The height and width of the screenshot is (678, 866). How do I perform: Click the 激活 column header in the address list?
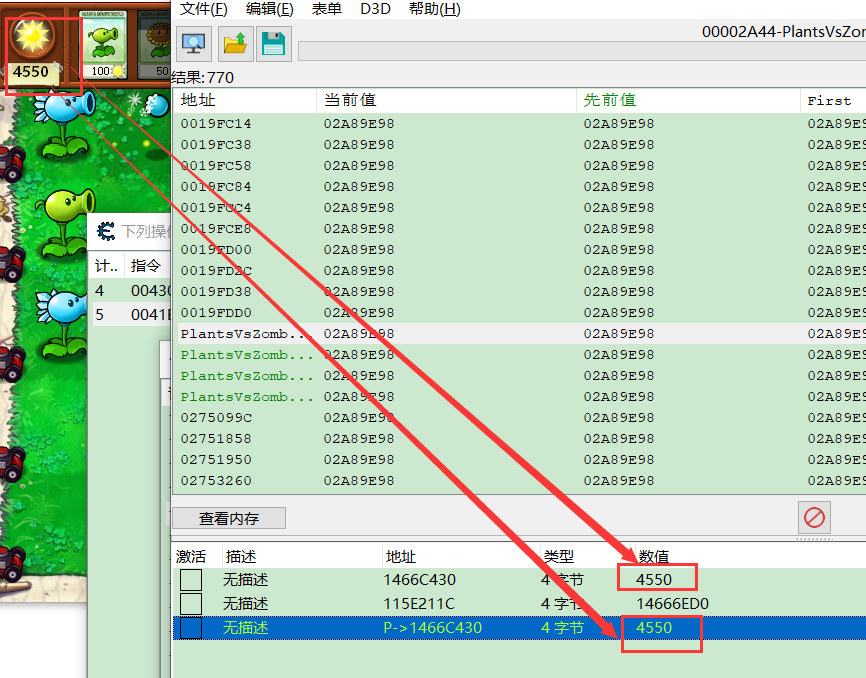[x=191, y=557]
